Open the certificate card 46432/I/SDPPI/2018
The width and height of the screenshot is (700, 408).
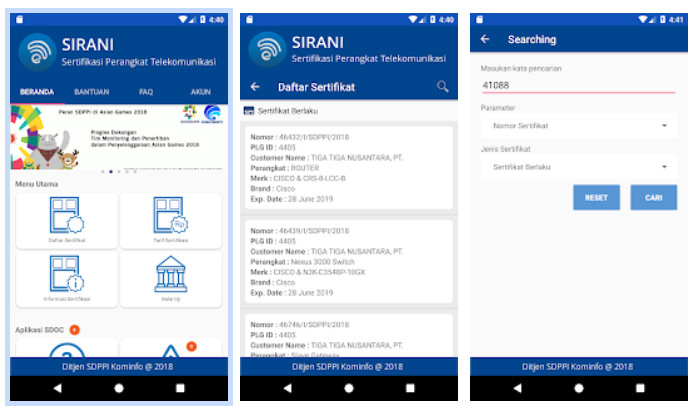(347, 168)
